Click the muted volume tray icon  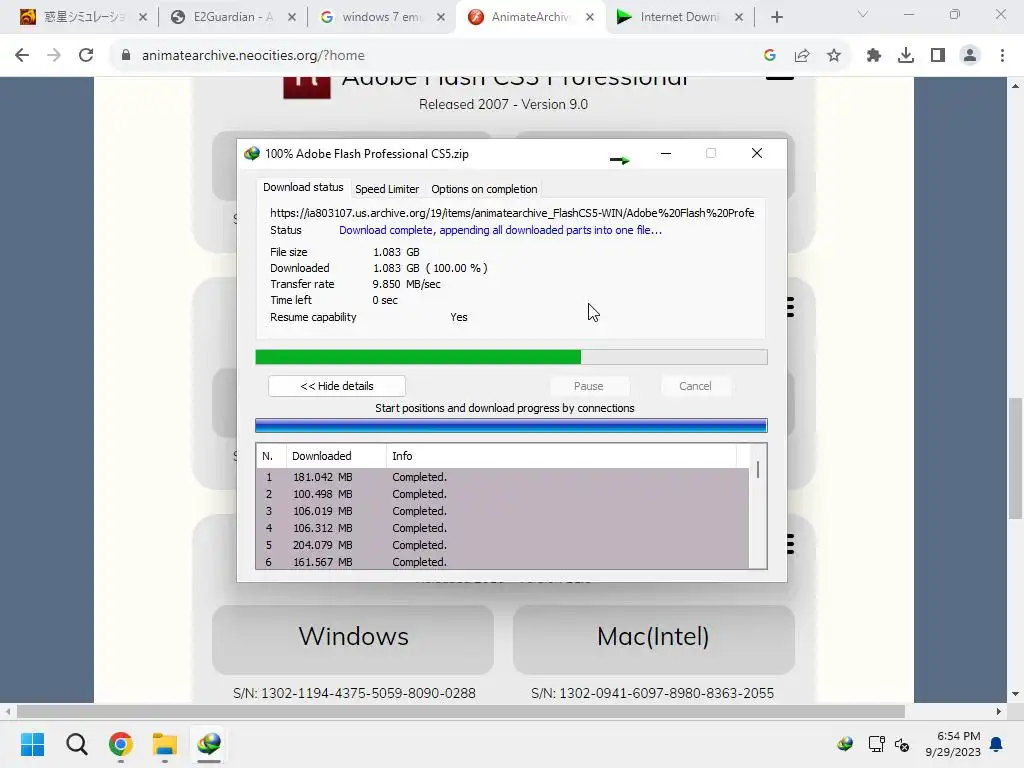(902, 744)
